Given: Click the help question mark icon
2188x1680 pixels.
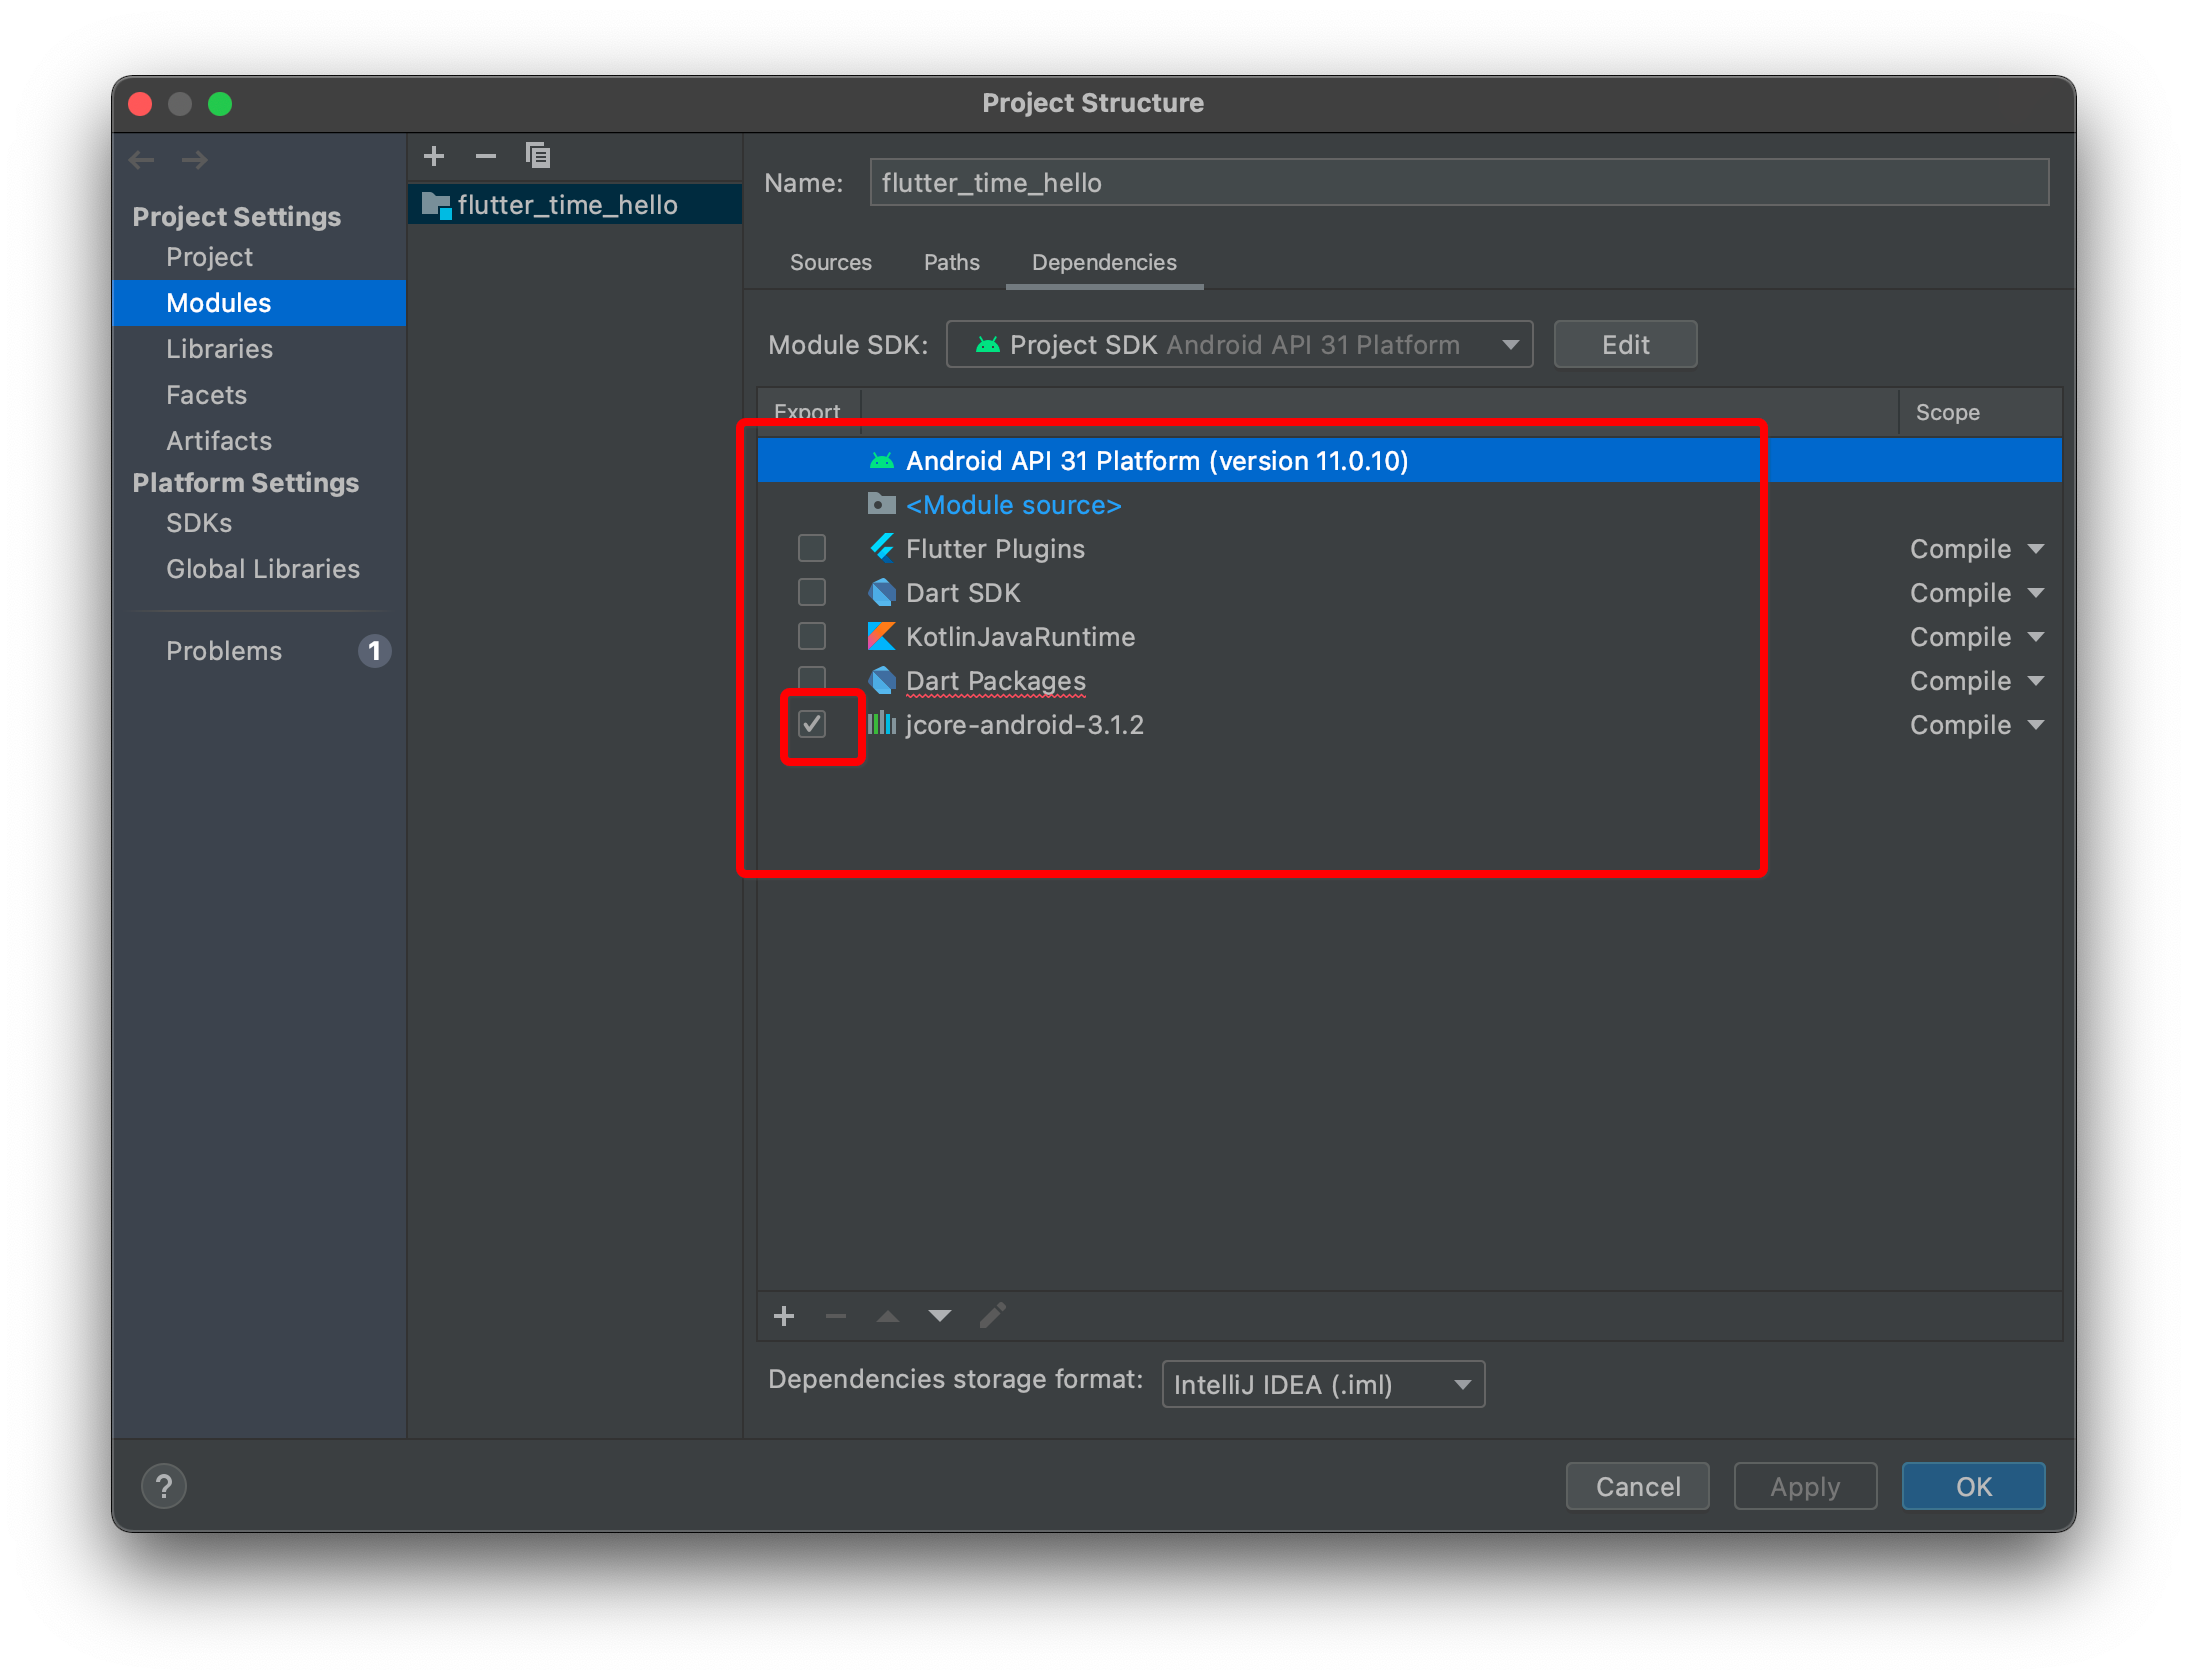Looking at the screenshot, I should 164,1486.
